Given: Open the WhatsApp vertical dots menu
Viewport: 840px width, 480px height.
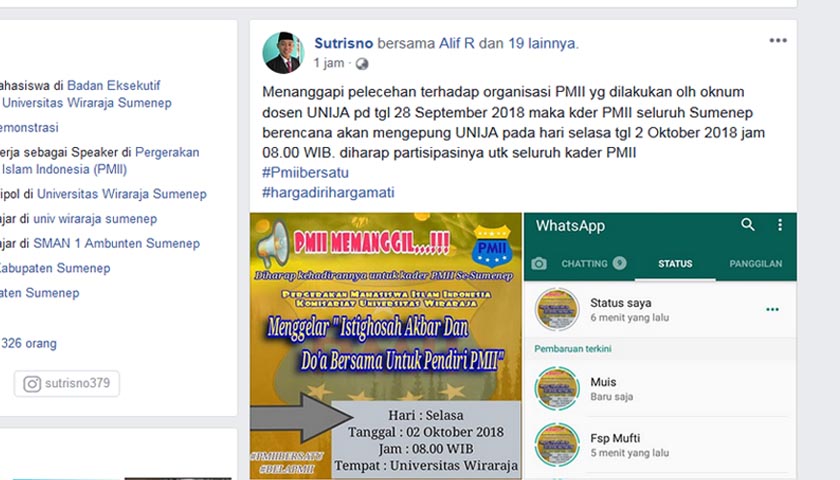Looking at the screenshot, I should (x=780, y=225).
